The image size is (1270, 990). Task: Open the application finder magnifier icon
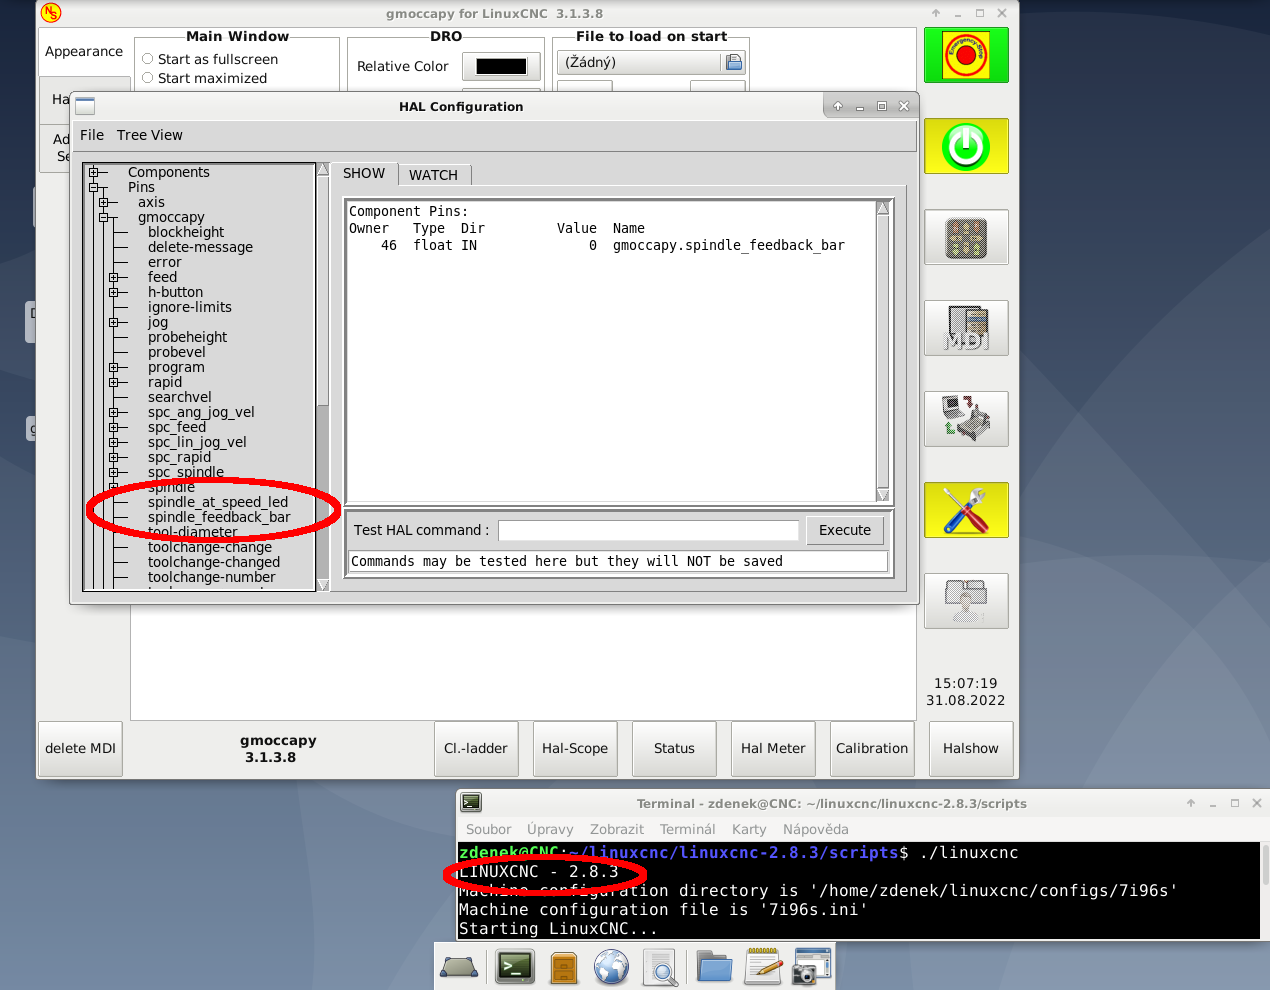click(x=660, y=967)
